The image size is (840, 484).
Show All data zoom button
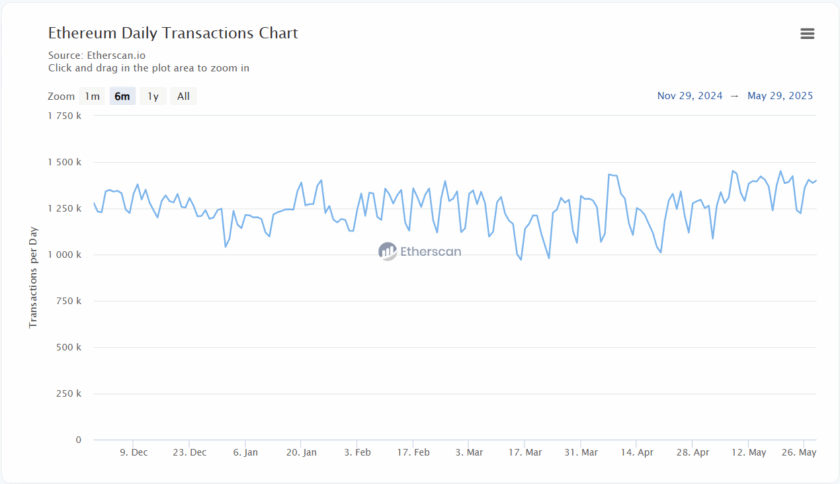183,97
